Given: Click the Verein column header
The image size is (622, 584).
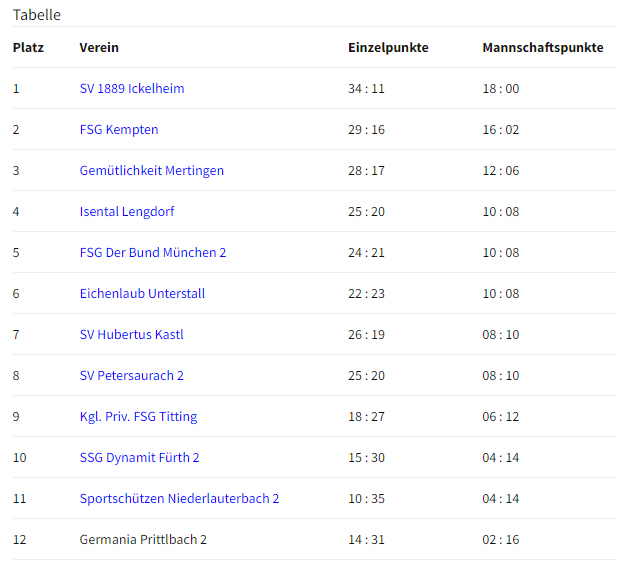Looking at the screenshot, I should point(99,48).
